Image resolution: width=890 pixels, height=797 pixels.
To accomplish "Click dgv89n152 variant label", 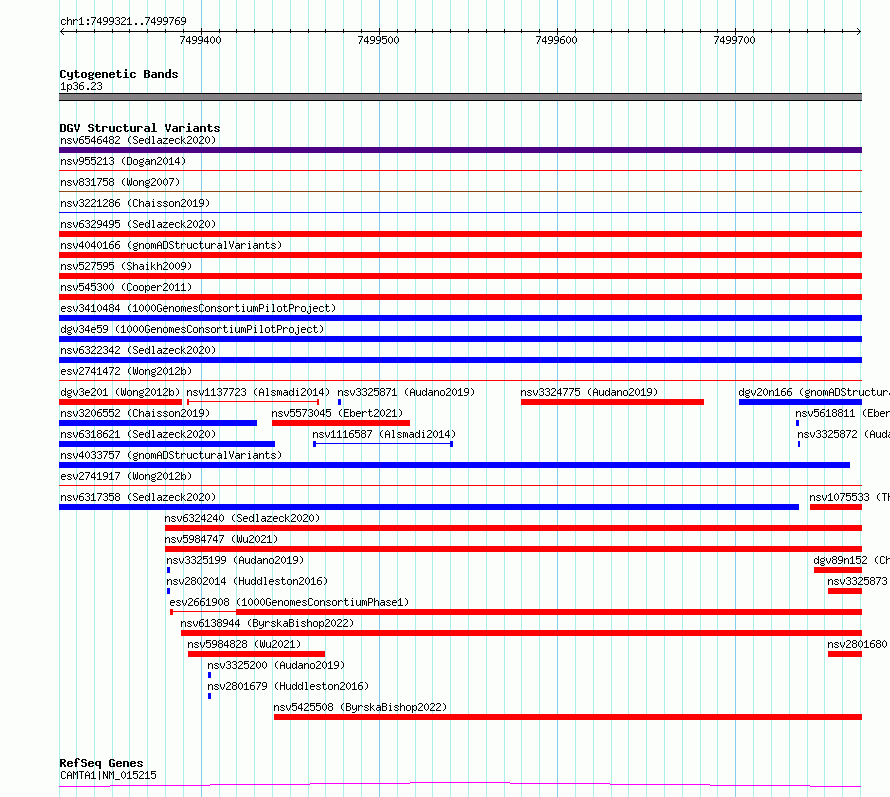I will (851, 560).
